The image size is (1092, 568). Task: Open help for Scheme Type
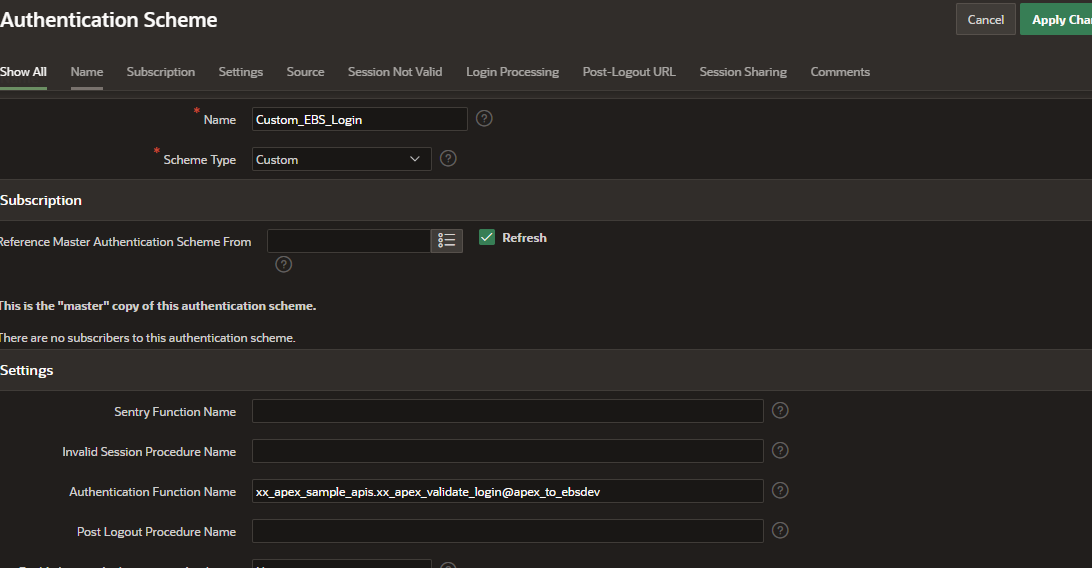(448, 159)
